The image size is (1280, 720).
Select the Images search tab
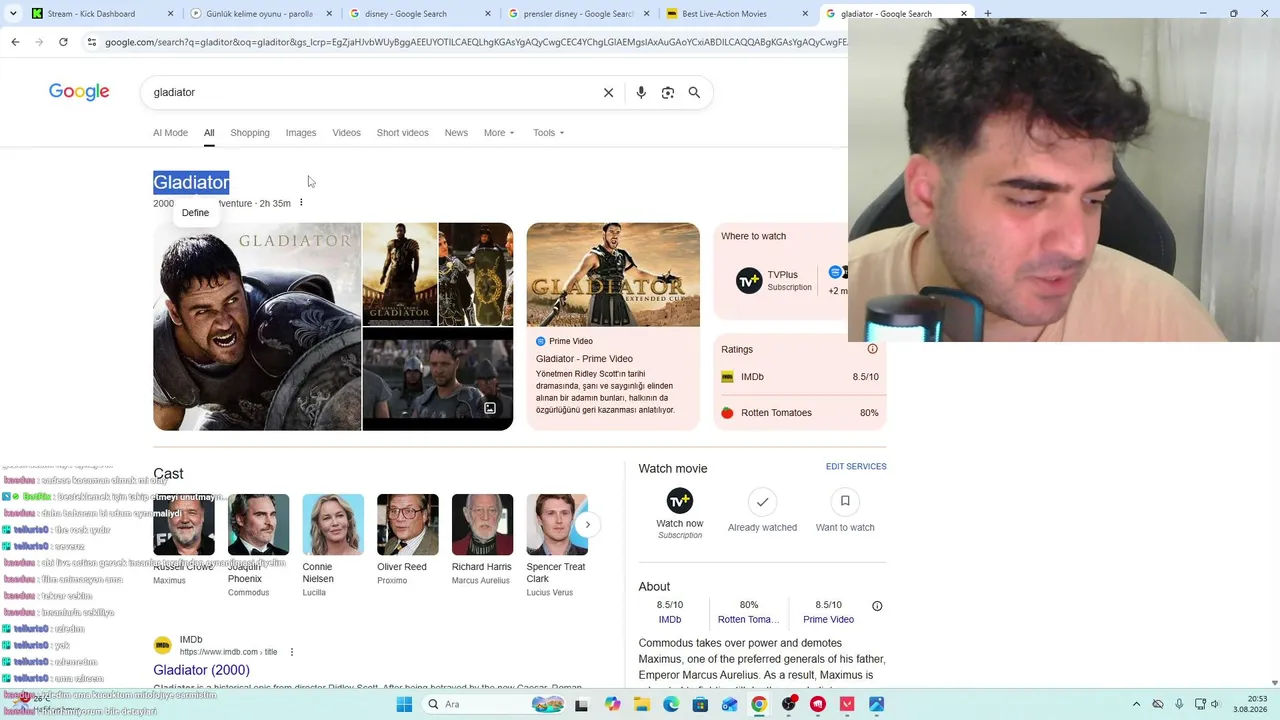pyautogui.click(x=301, y=132)
